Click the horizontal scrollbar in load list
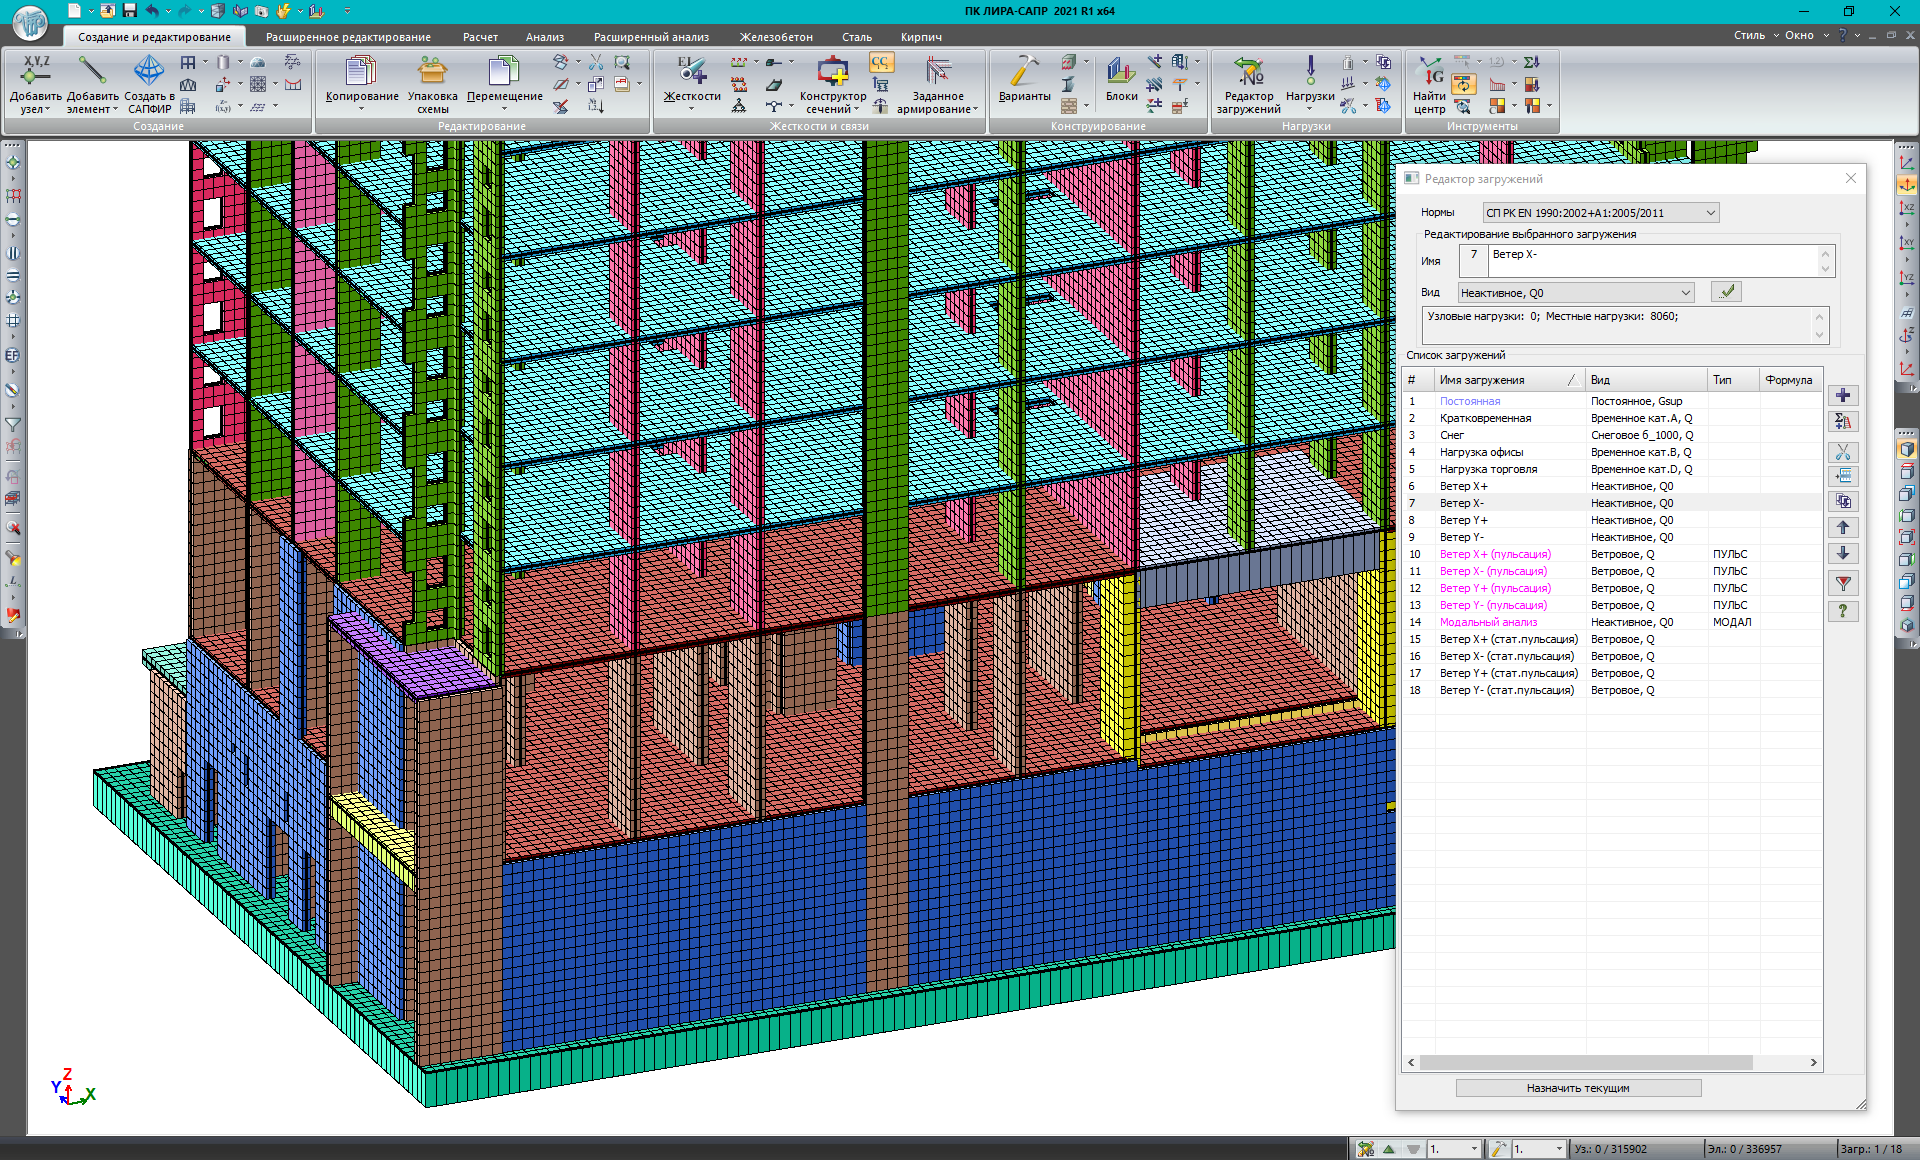This screenshot has width=1920, height=1160. tap(1585, 1063)
